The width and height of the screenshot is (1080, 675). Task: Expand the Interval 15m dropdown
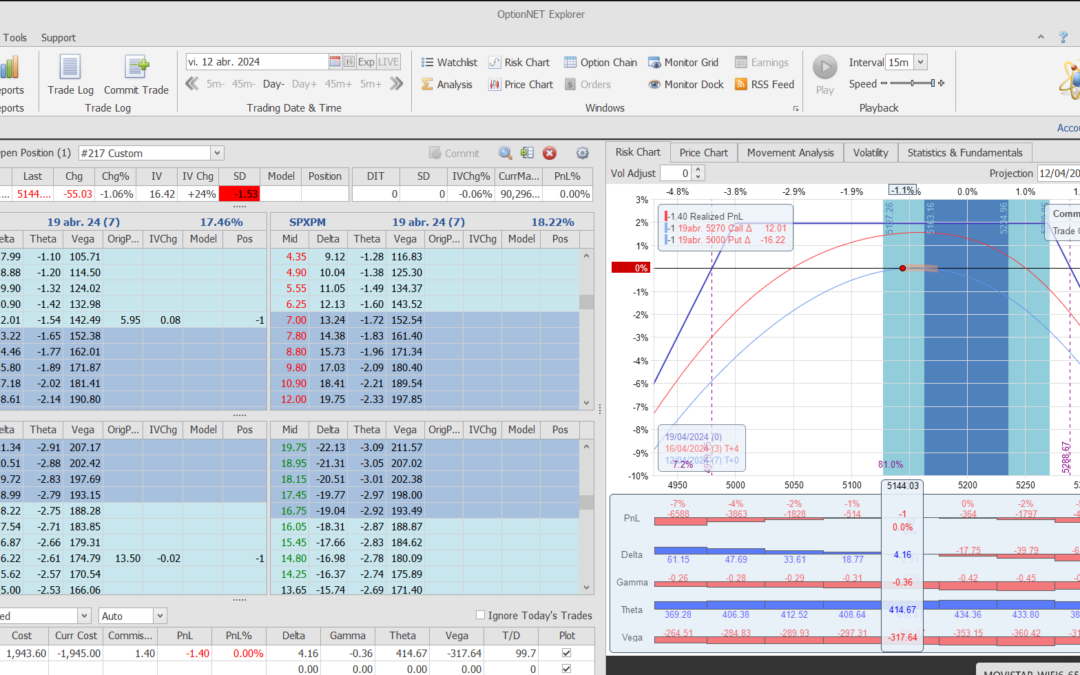(x=920, y=62)
